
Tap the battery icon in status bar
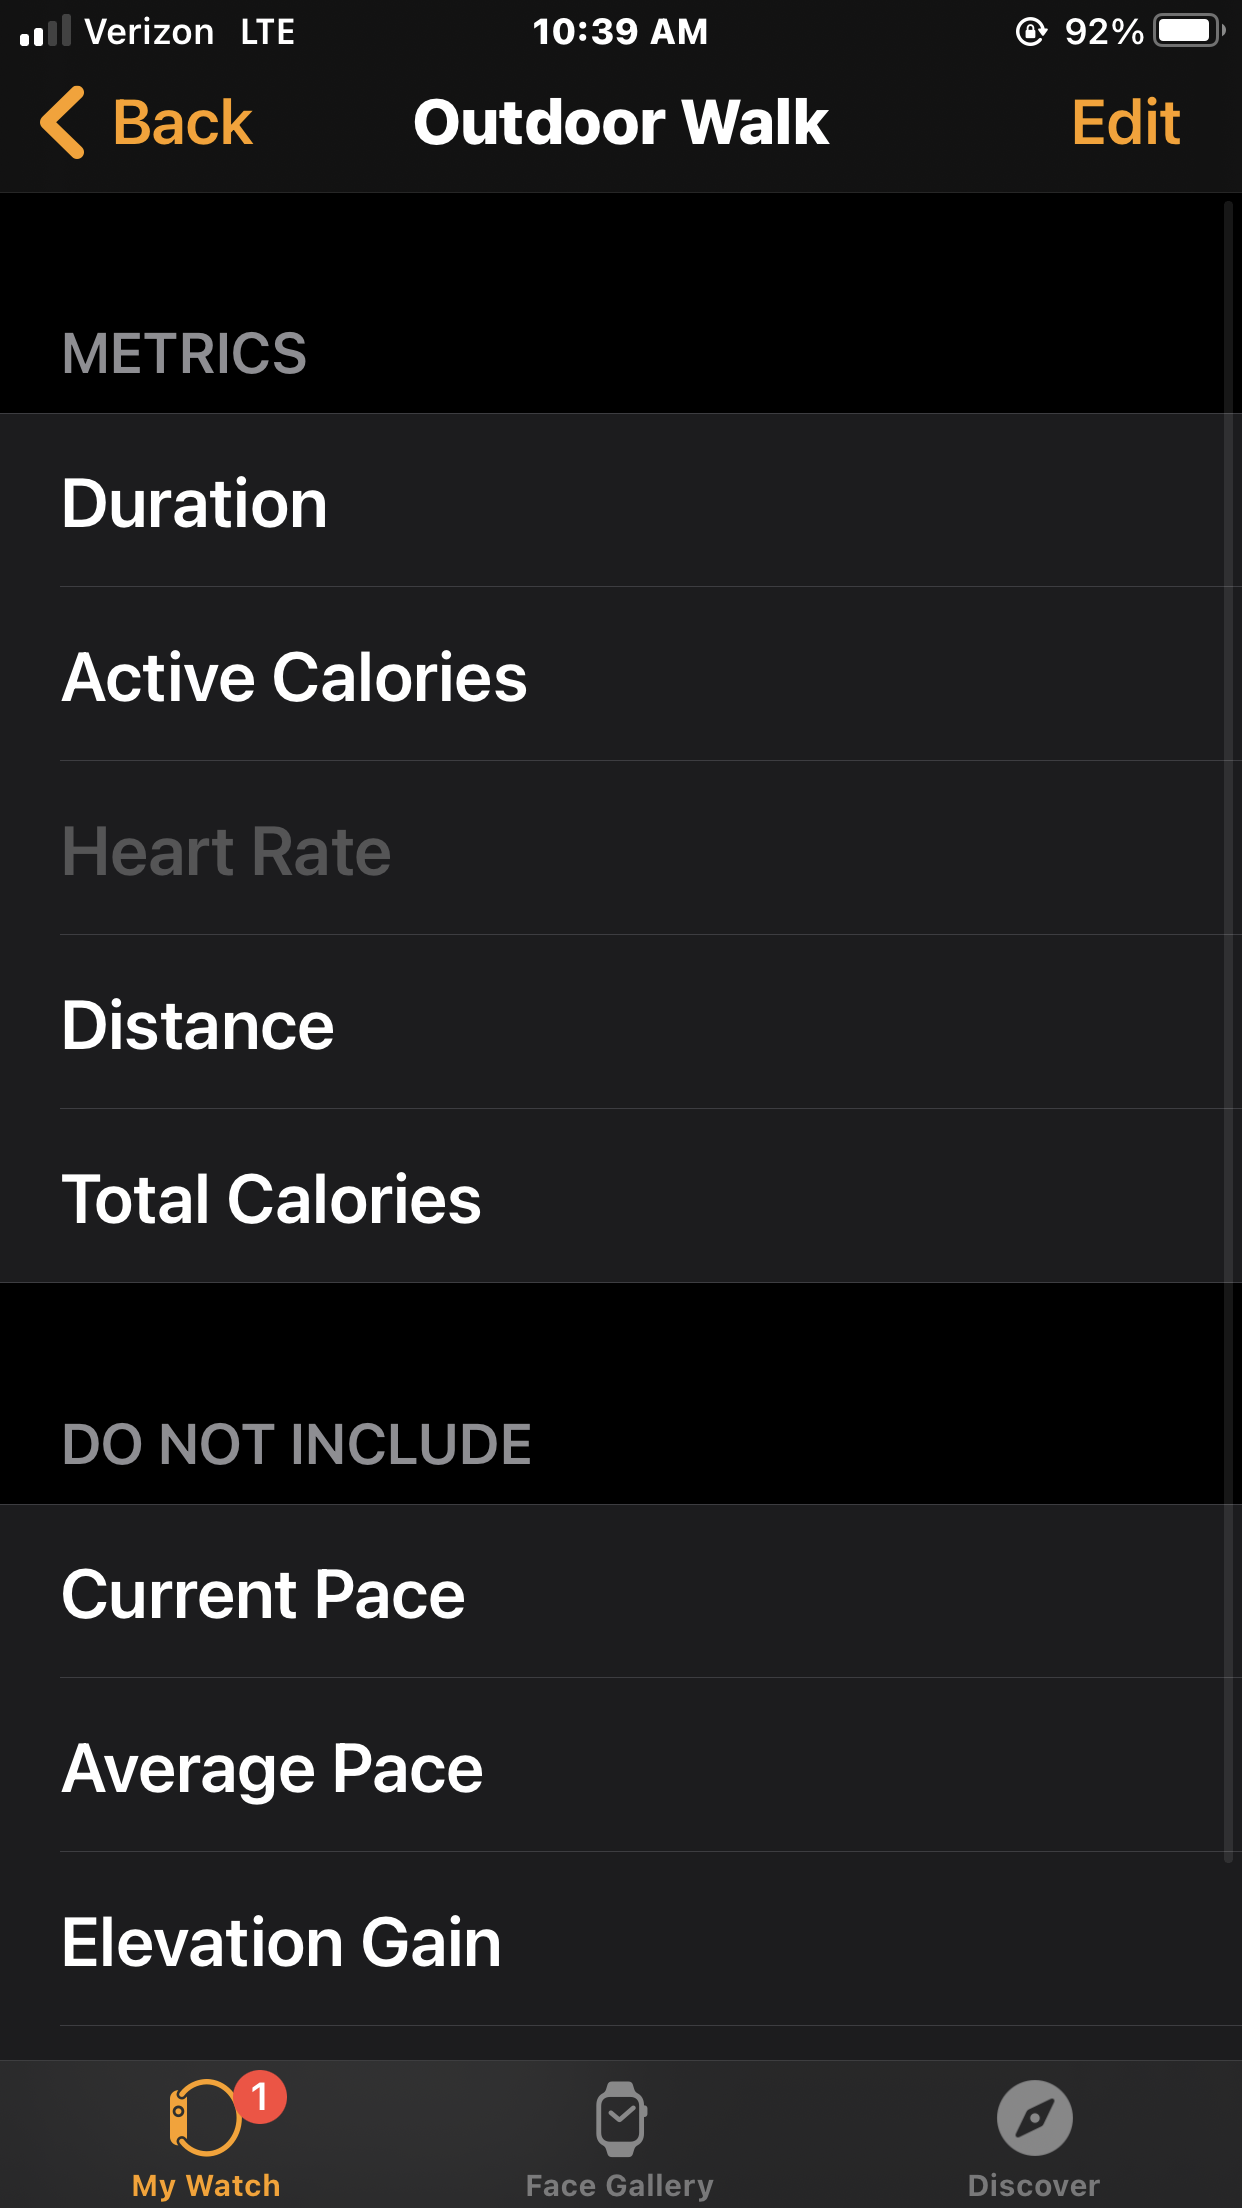tap(1189, 31)
